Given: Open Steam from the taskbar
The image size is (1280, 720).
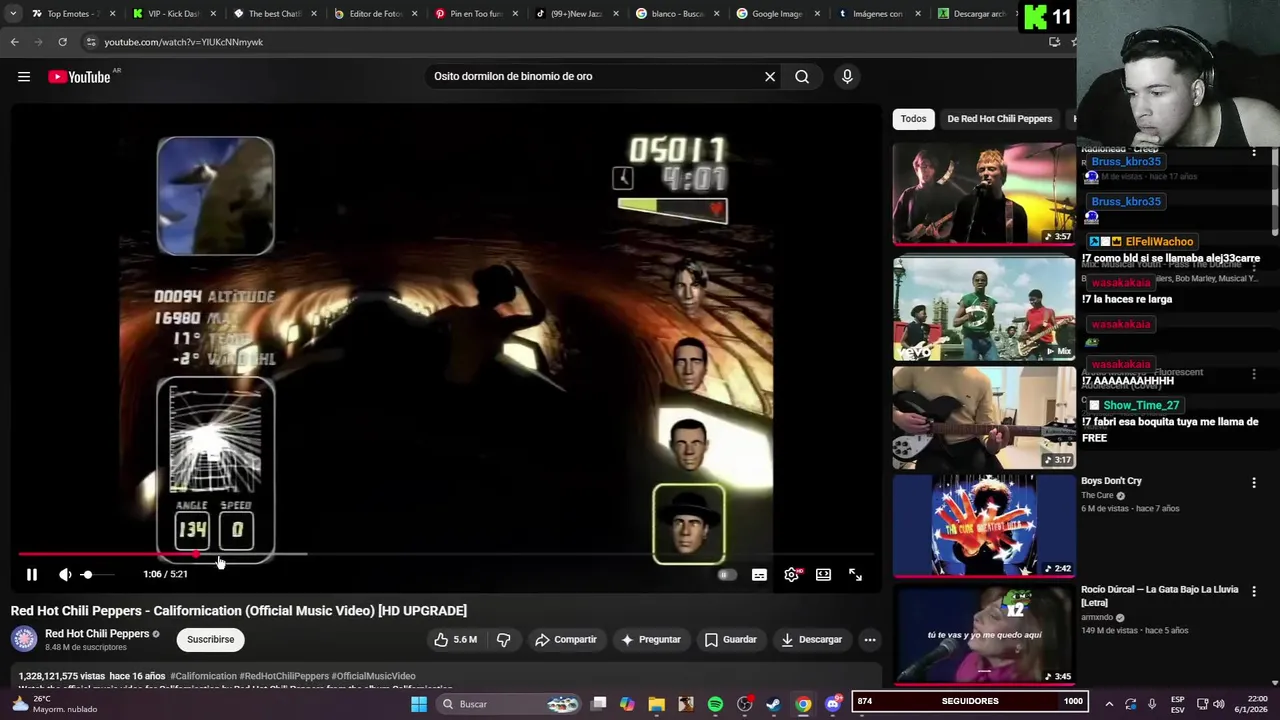Looking at the screenshot, I should [773, 704].
